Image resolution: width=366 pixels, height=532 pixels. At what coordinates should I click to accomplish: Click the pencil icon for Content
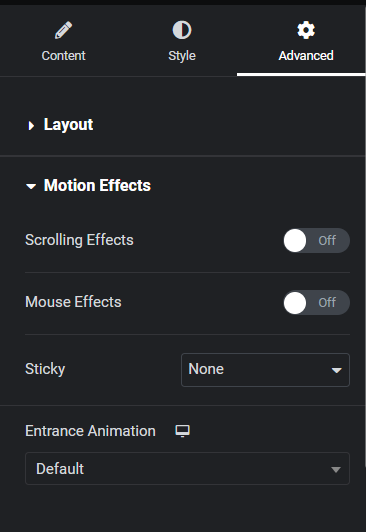pos(63,30)
